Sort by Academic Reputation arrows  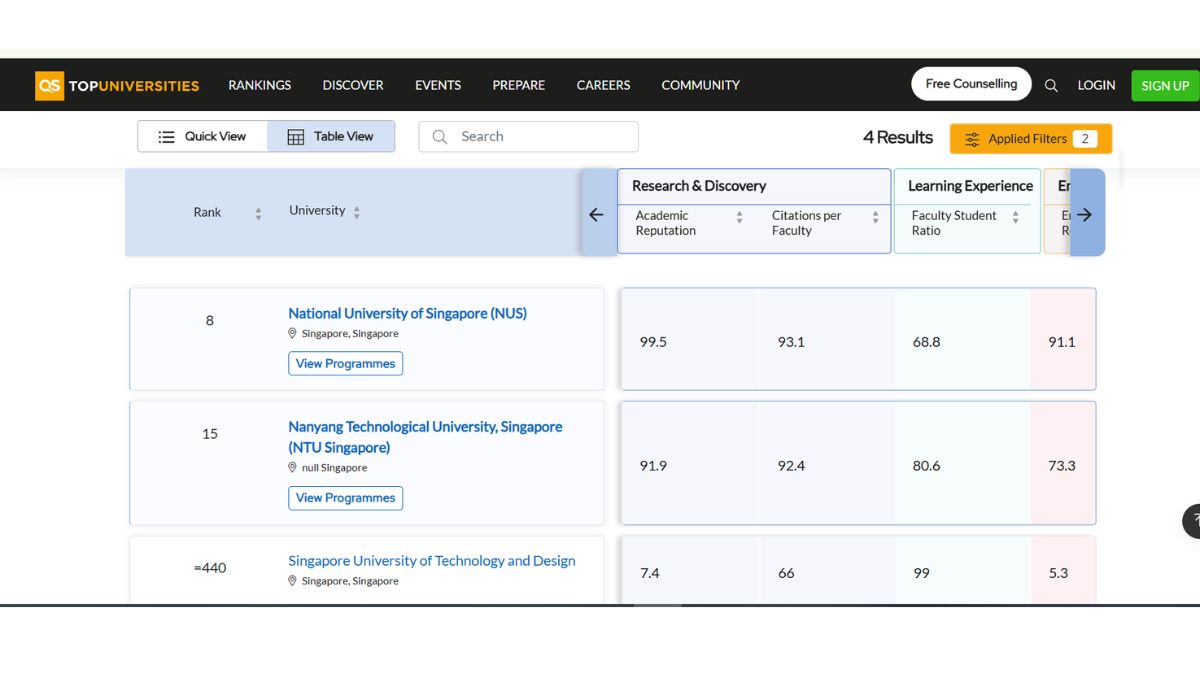pos(740,217)
